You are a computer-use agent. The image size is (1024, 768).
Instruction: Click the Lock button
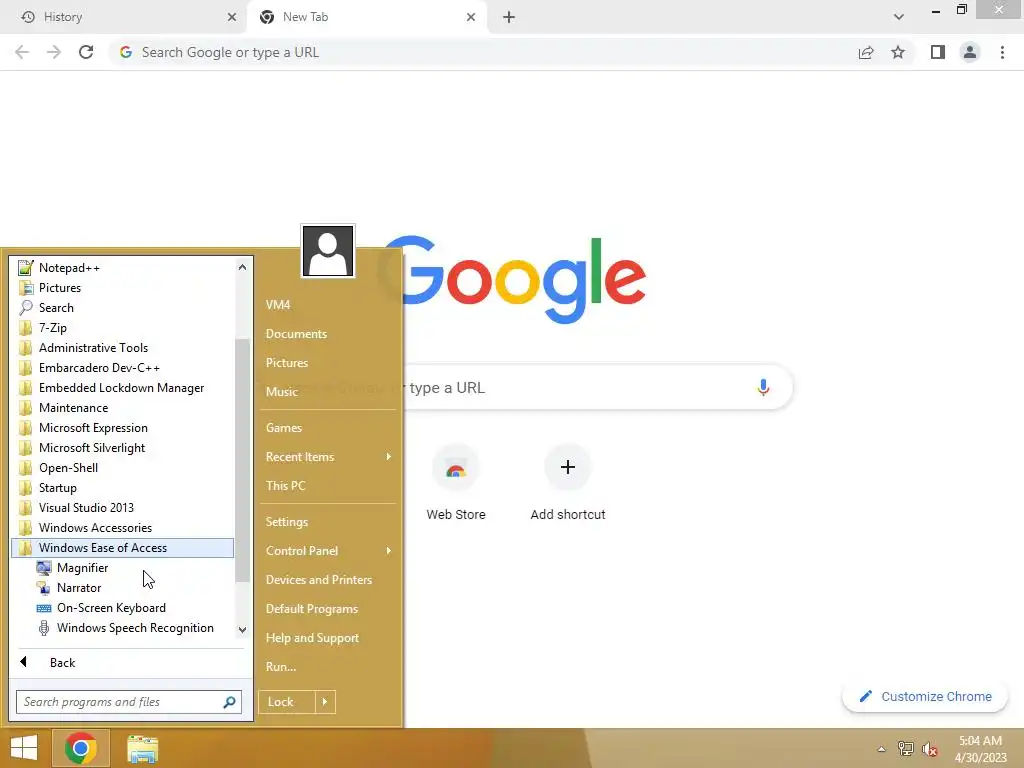287,702
